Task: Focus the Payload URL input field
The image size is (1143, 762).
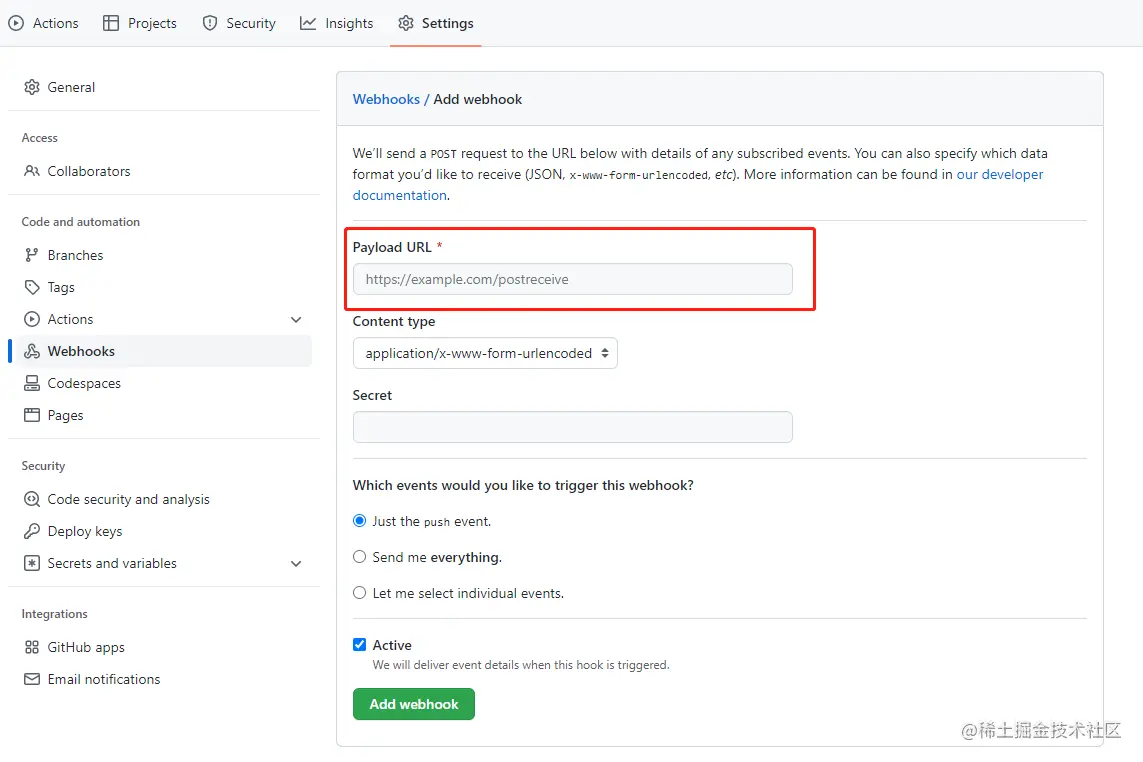Action: point(572,279)
